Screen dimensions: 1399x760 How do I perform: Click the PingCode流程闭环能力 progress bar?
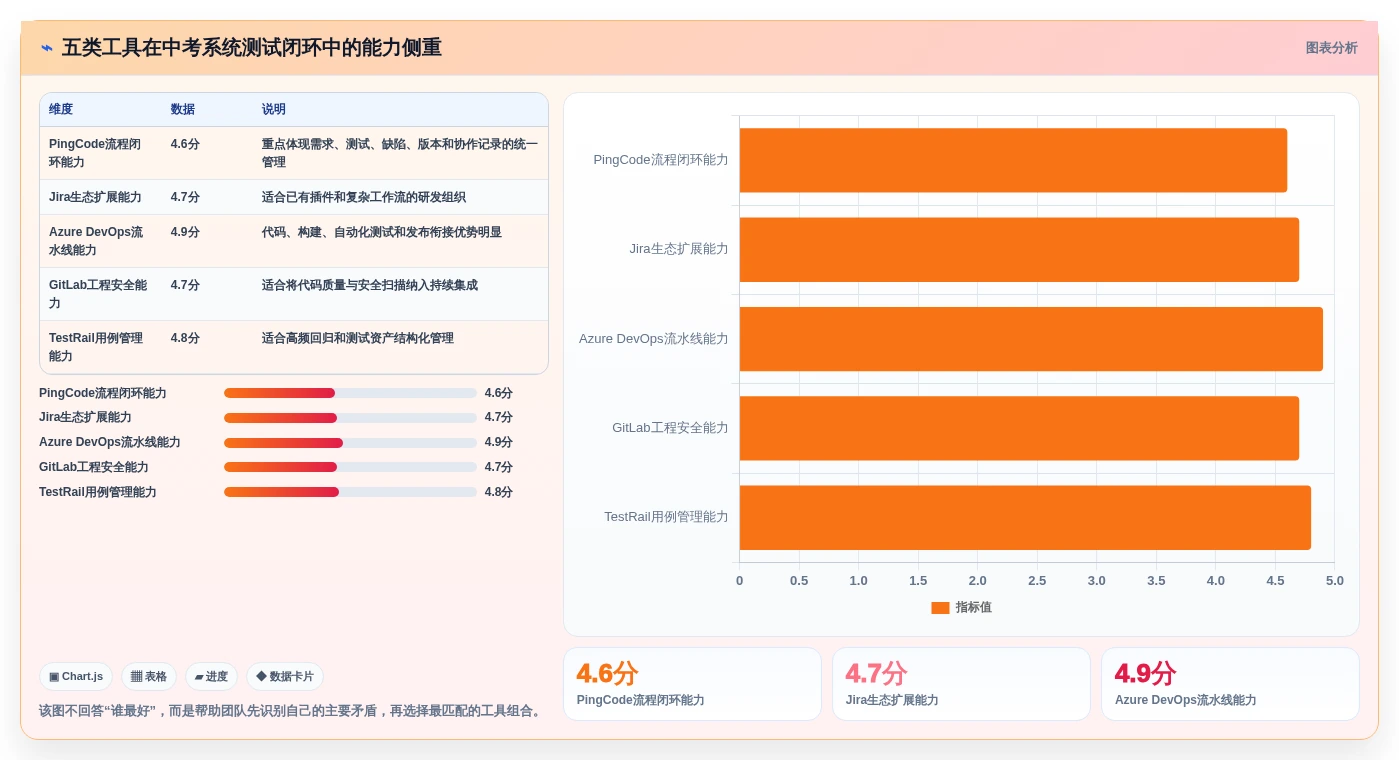[350, 393]
